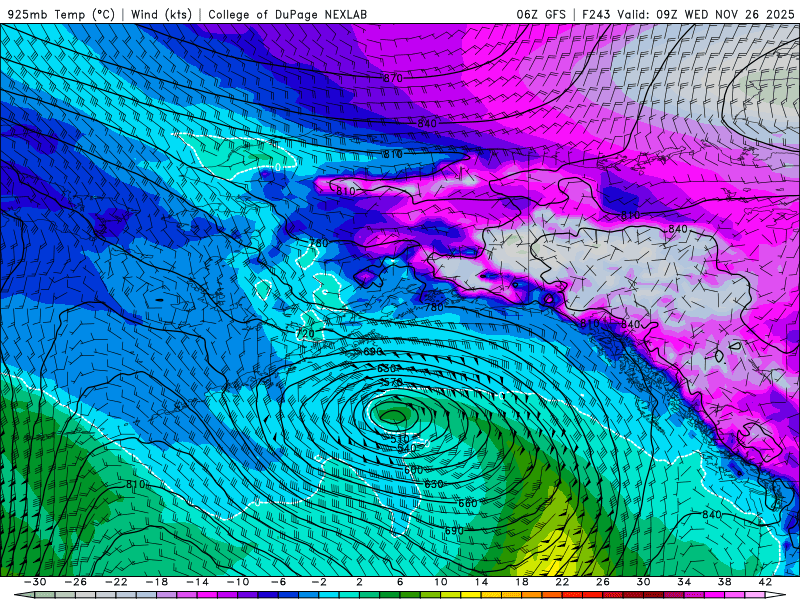This screenshot has height=600, width=800.
Task: Click the −10 color scale label
Action: point(238,582)
